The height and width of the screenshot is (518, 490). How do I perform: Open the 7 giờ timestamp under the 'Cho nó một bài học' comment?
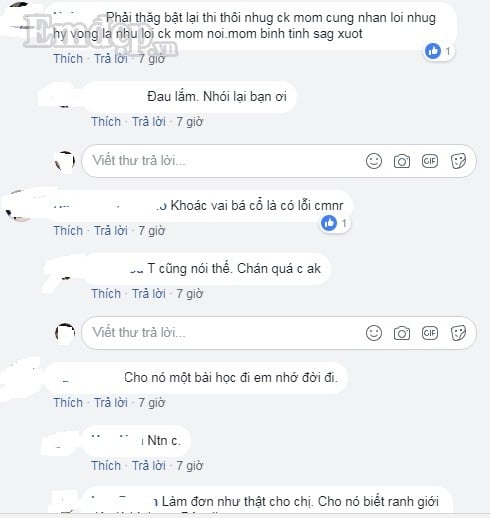click(152, 403)
